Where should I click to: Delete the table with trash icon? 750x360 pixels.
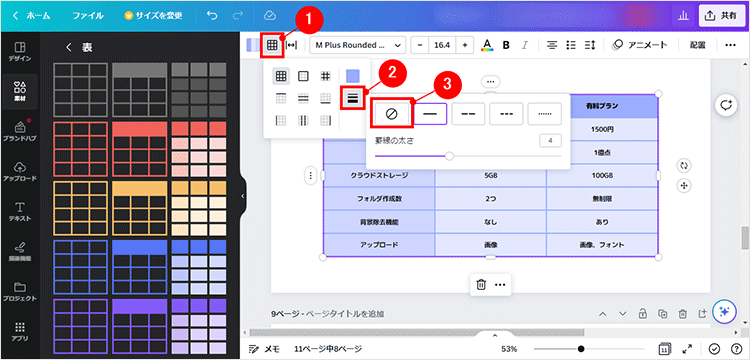tap(481, 285)
